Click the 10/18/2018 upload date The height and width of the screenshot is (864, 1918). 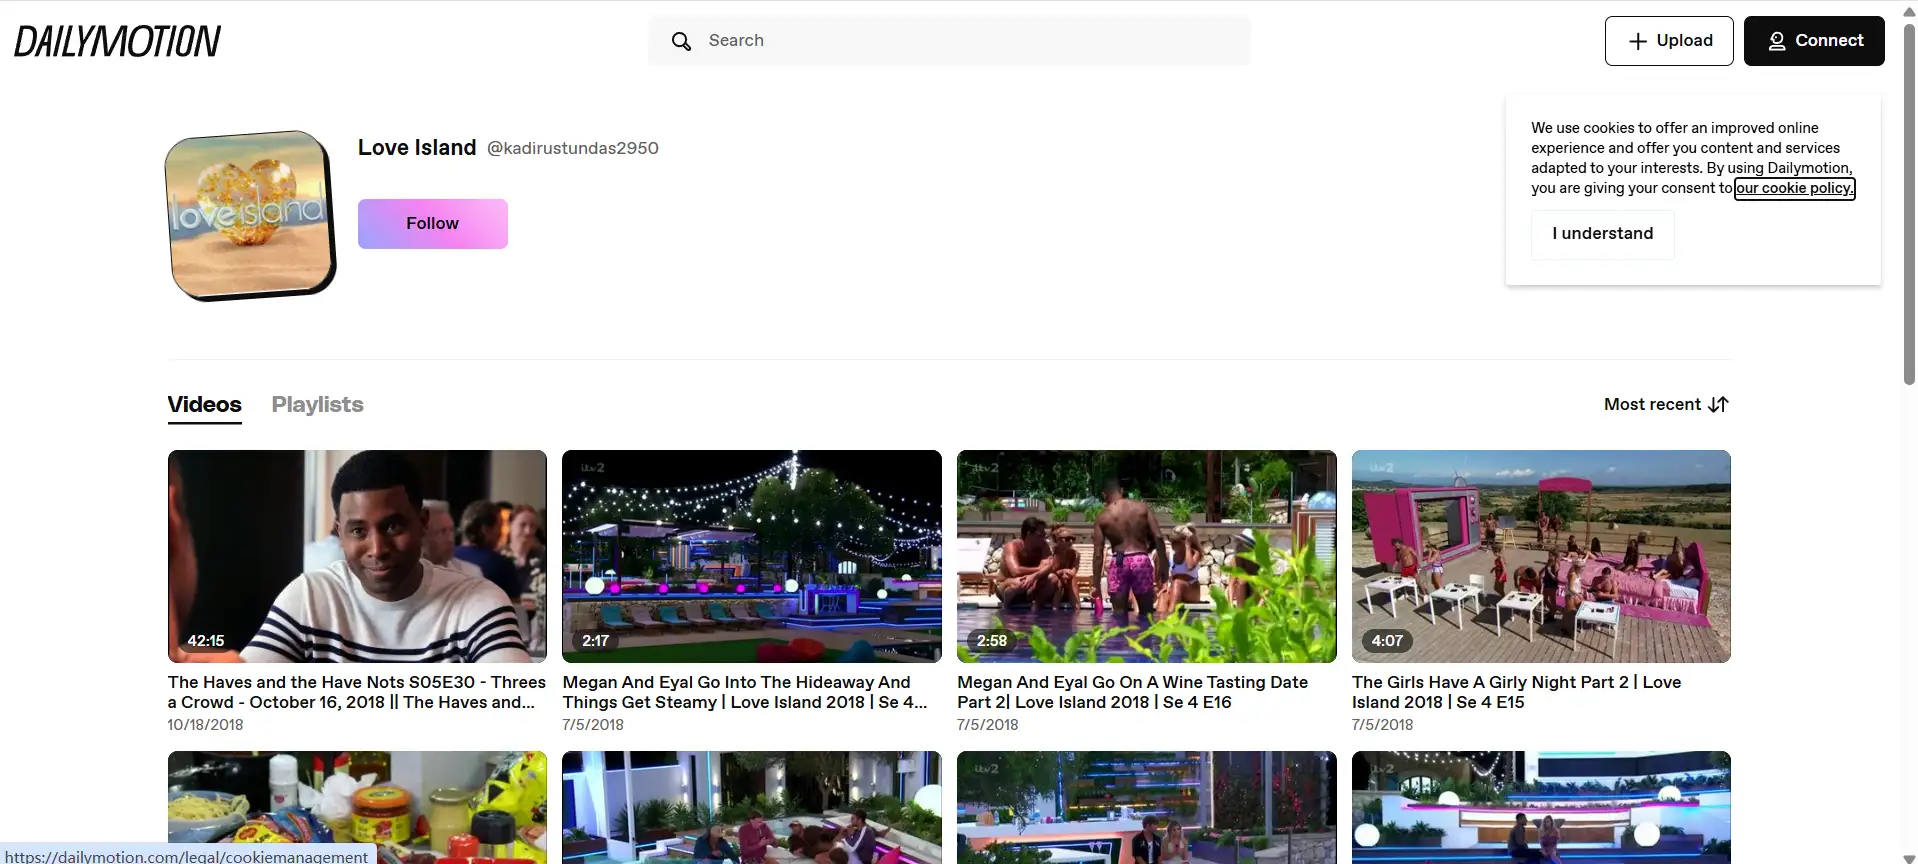(205, 725)
